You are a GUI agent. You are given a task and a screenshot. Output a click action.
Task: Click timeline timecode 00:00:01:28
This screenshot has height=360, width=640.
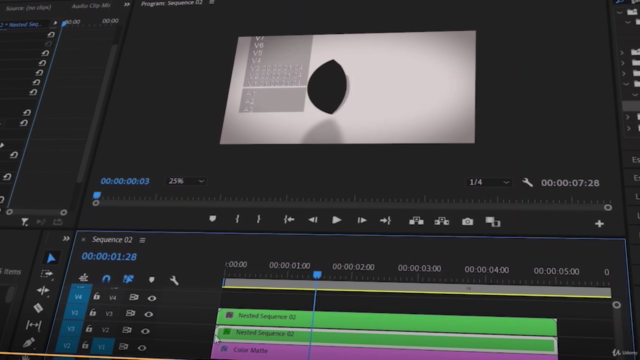[x=109, y=256]
